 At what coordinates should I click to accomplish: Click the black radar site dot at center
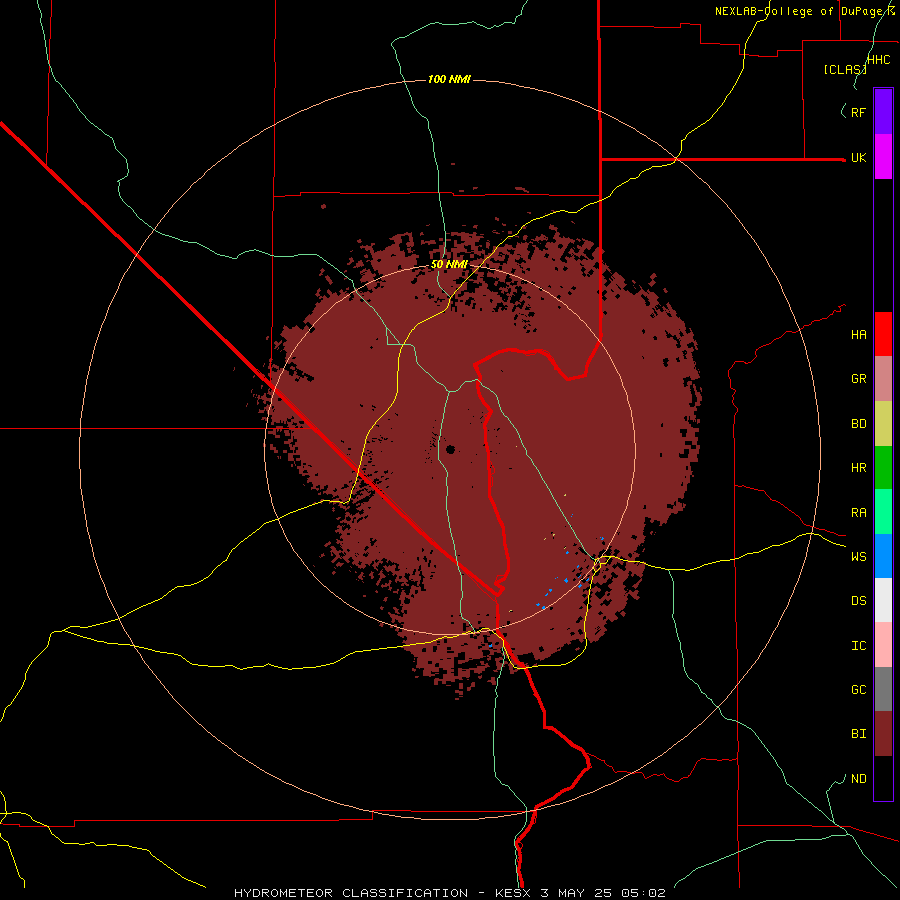pos(450,449)
